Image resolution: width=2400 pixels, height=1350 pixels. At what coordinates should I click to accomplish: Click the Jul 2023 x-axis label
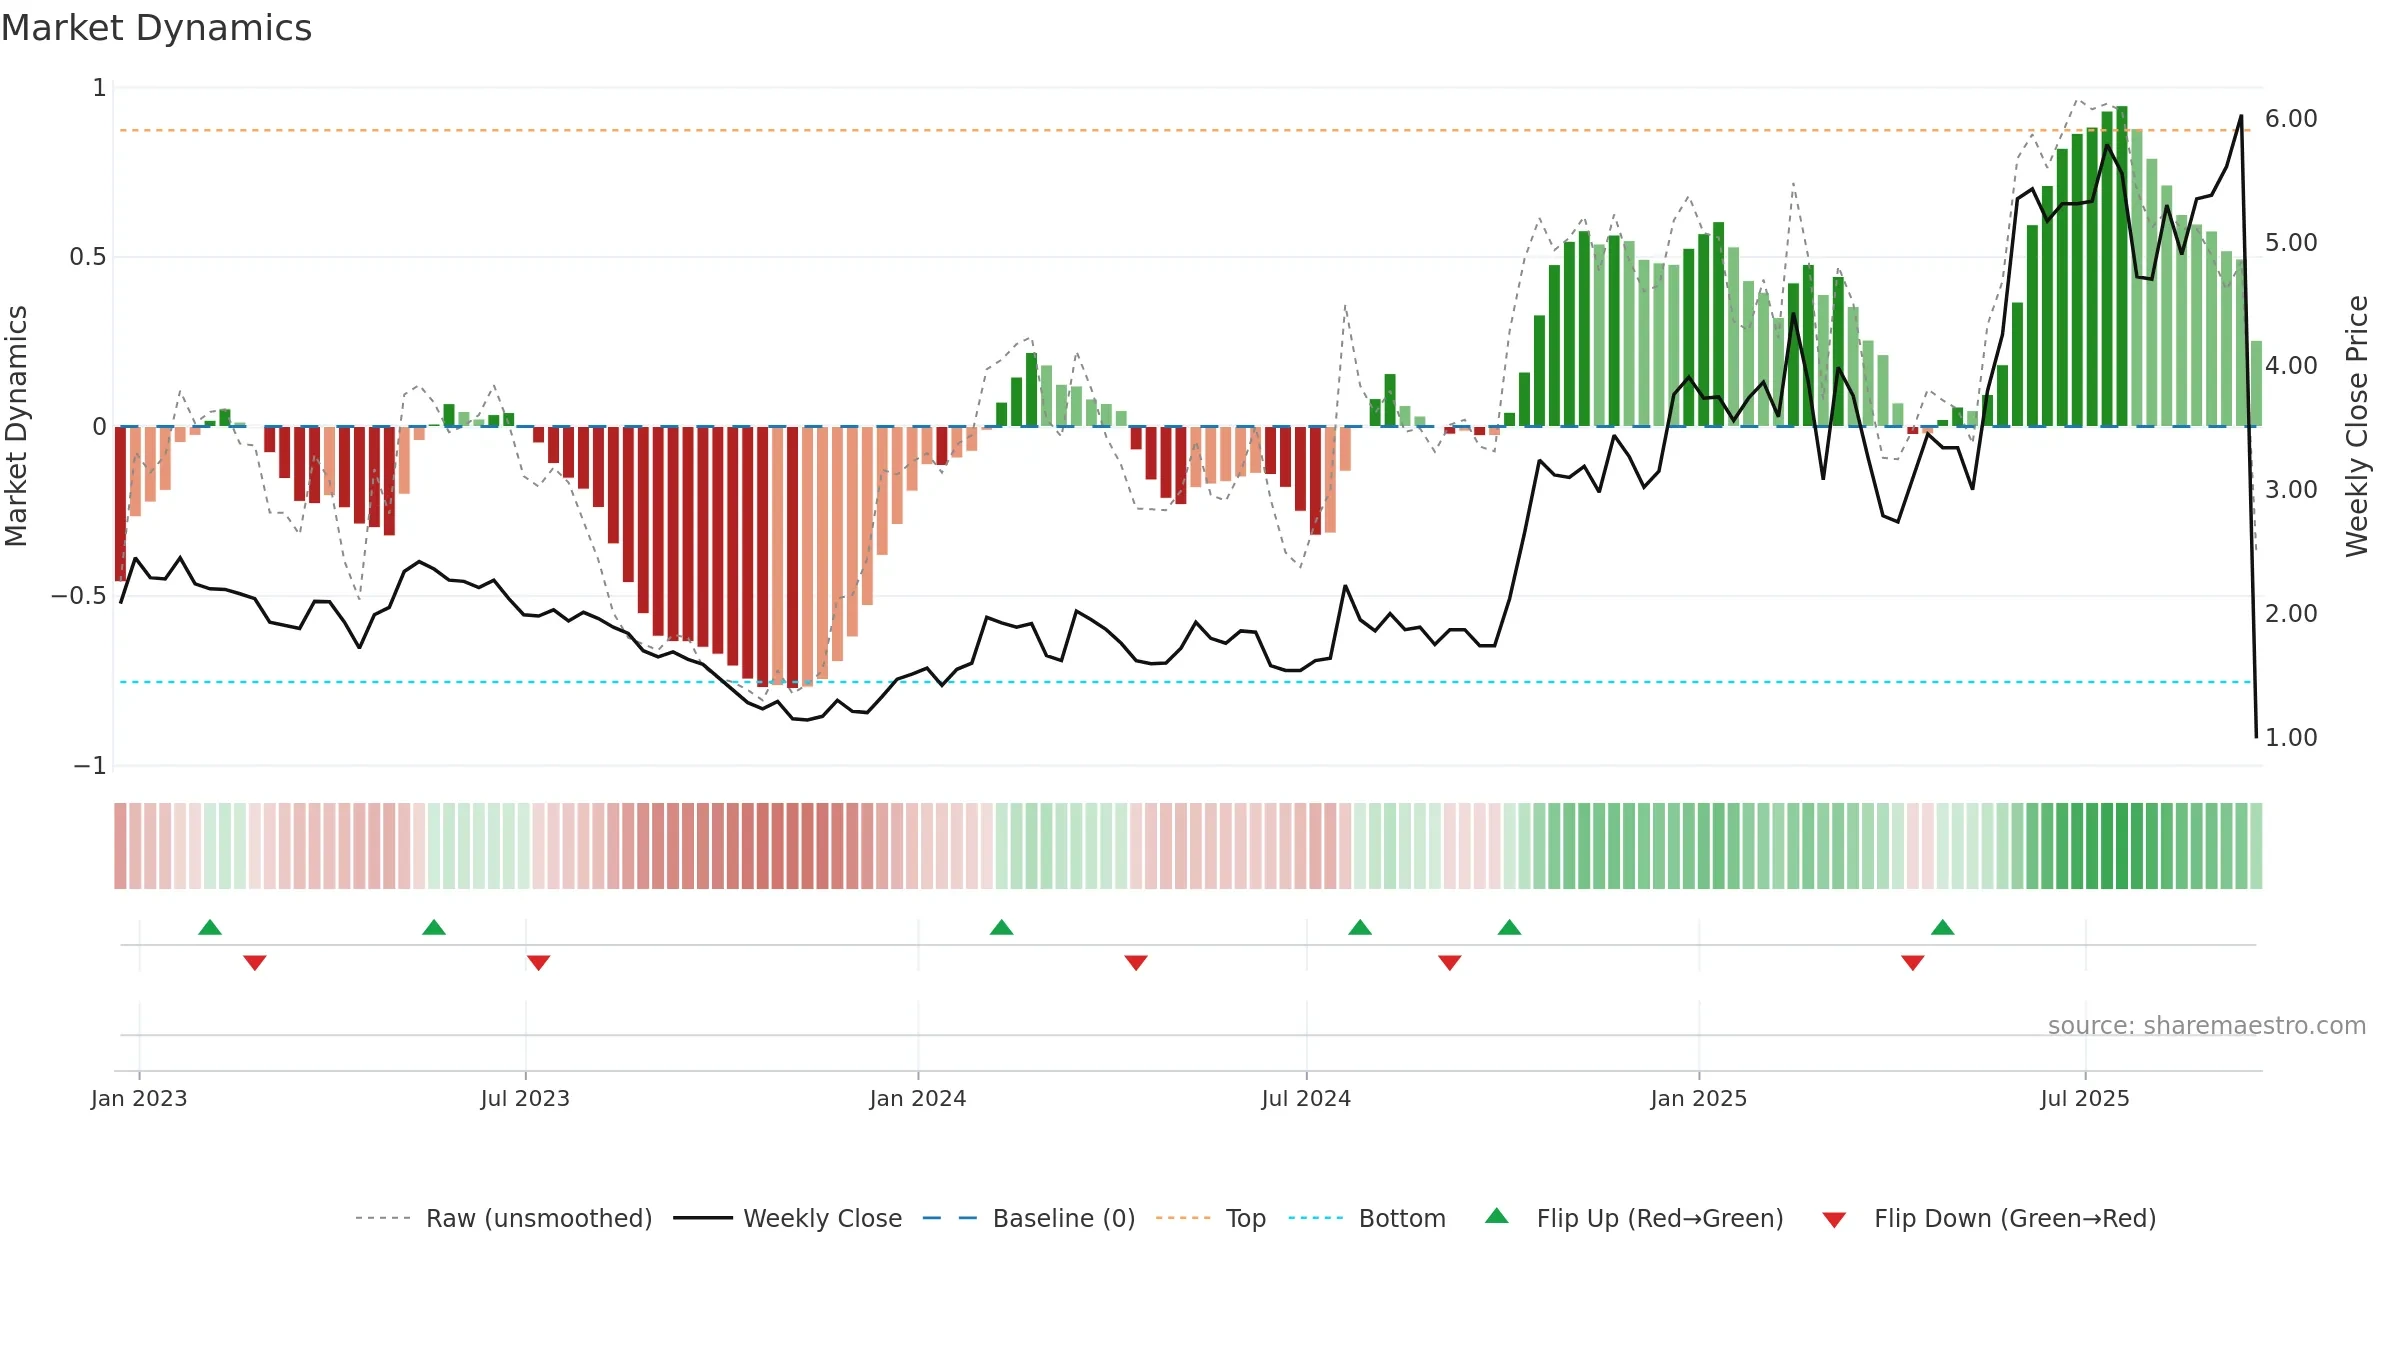click(525, 1098)
